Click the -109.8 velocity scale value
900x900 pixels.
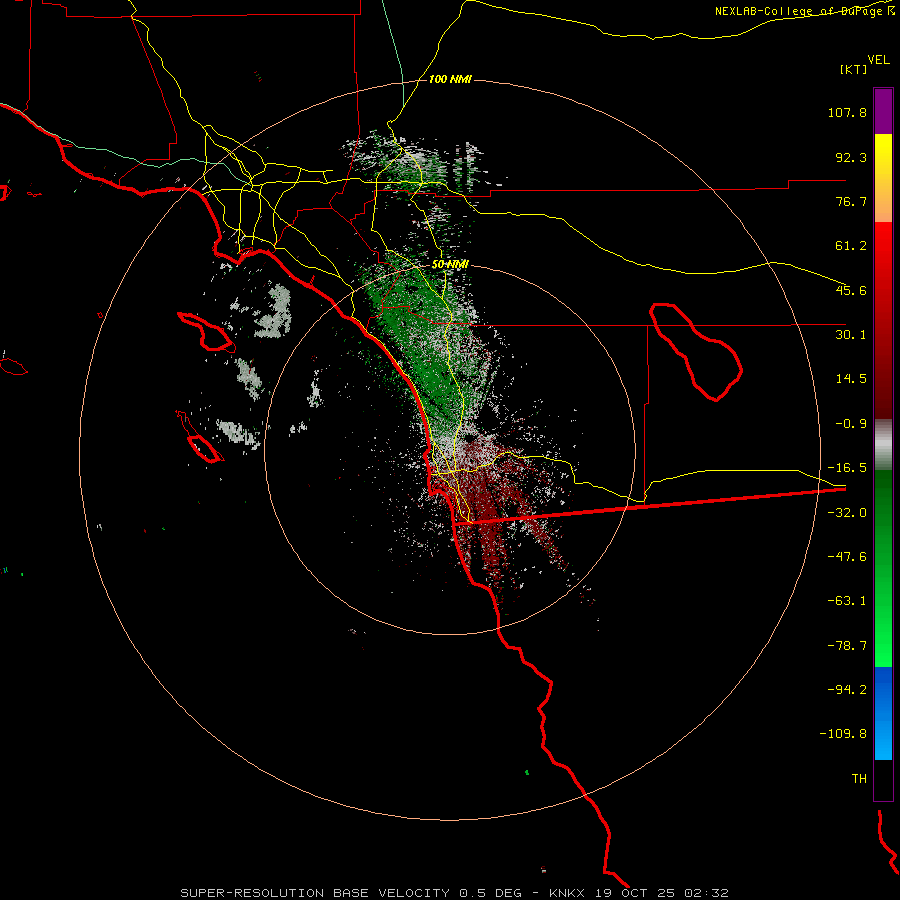[x=843, y=734]
